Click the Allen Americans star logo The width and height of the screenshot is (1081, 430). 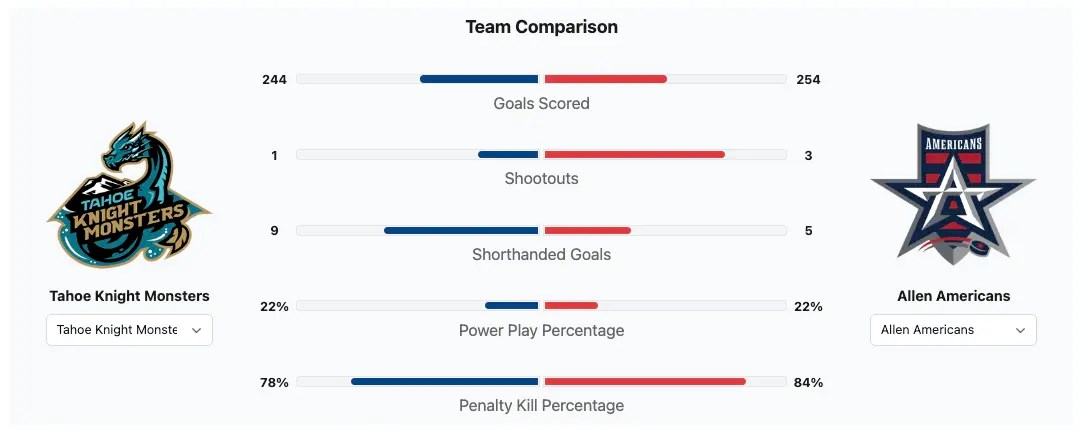pos(953,194)
